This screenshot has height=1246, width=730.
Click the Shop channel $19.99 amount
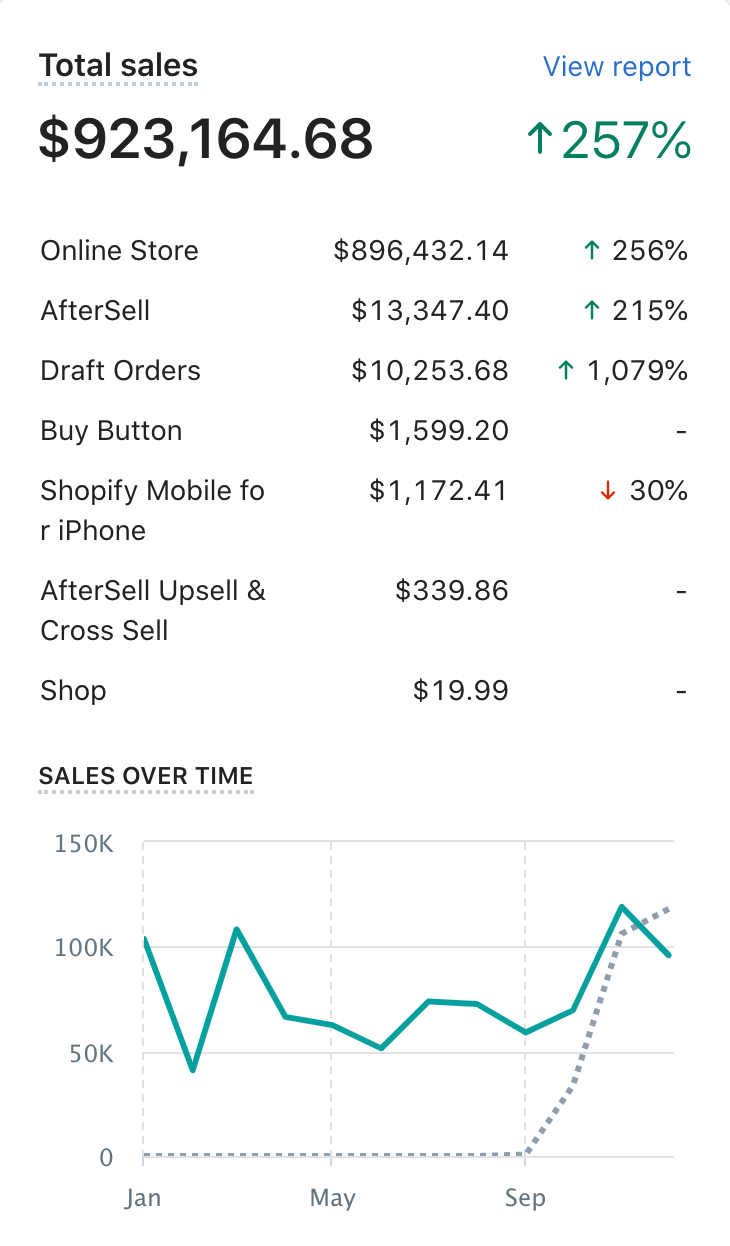[460, 691]
